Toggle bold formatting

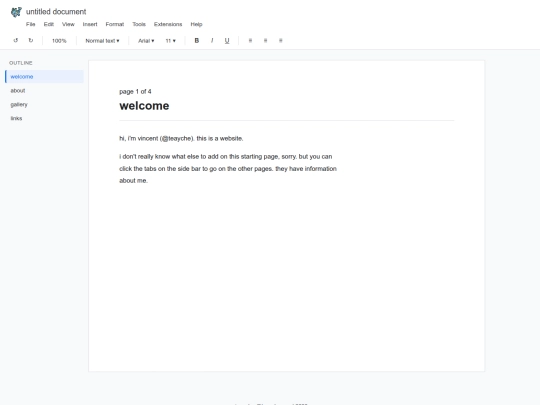pyautogui.click(x=197, y=41)
